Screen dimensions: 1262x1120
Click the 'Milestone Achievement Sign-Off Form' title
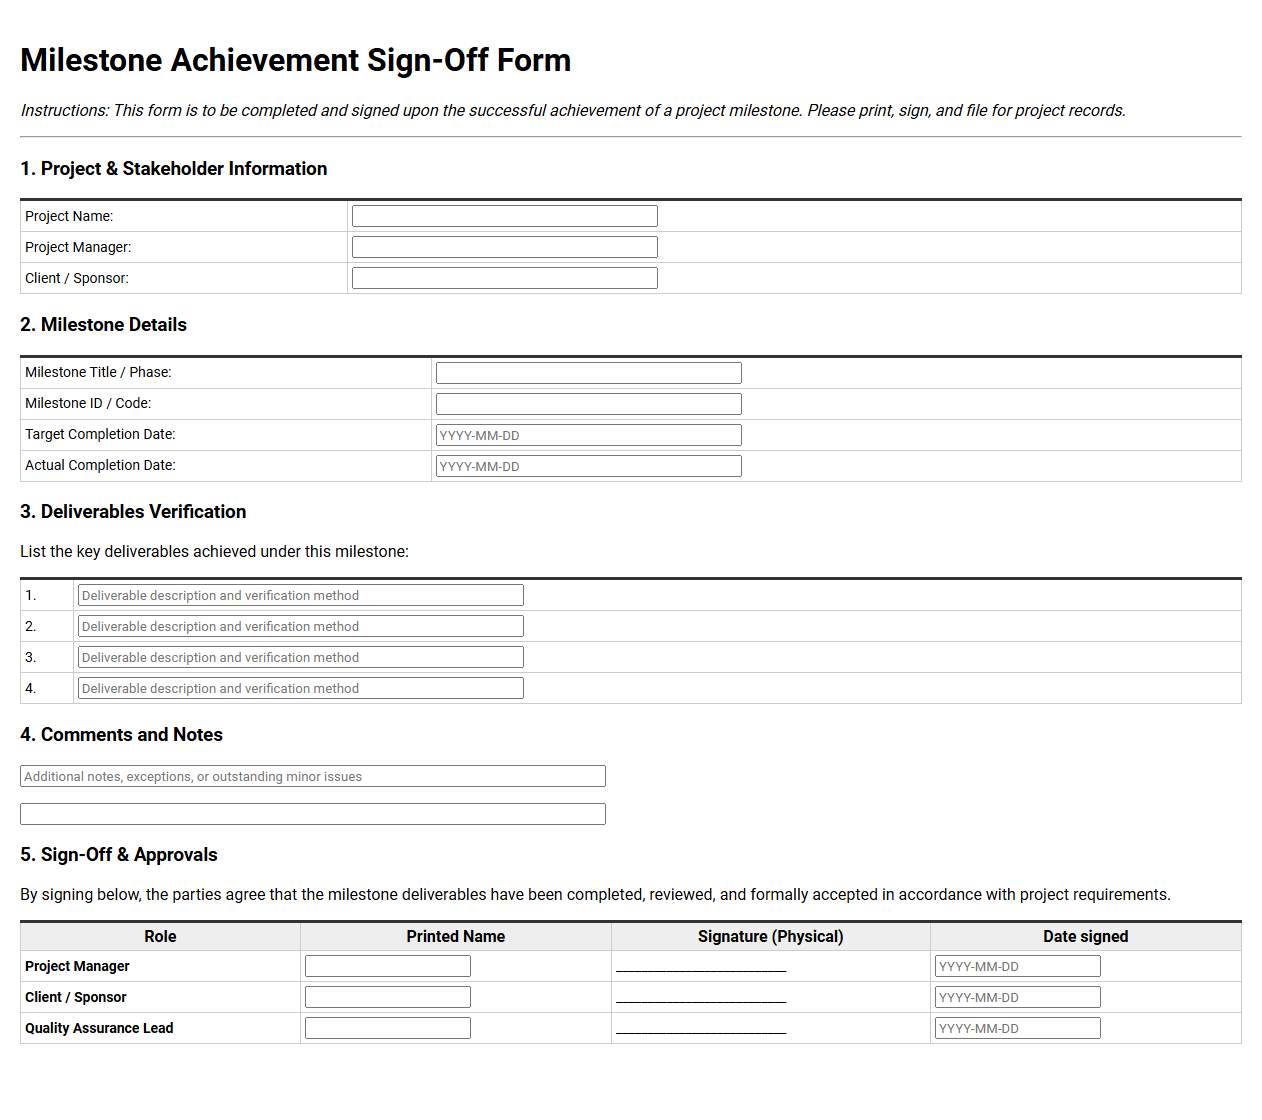click(296, 60)
